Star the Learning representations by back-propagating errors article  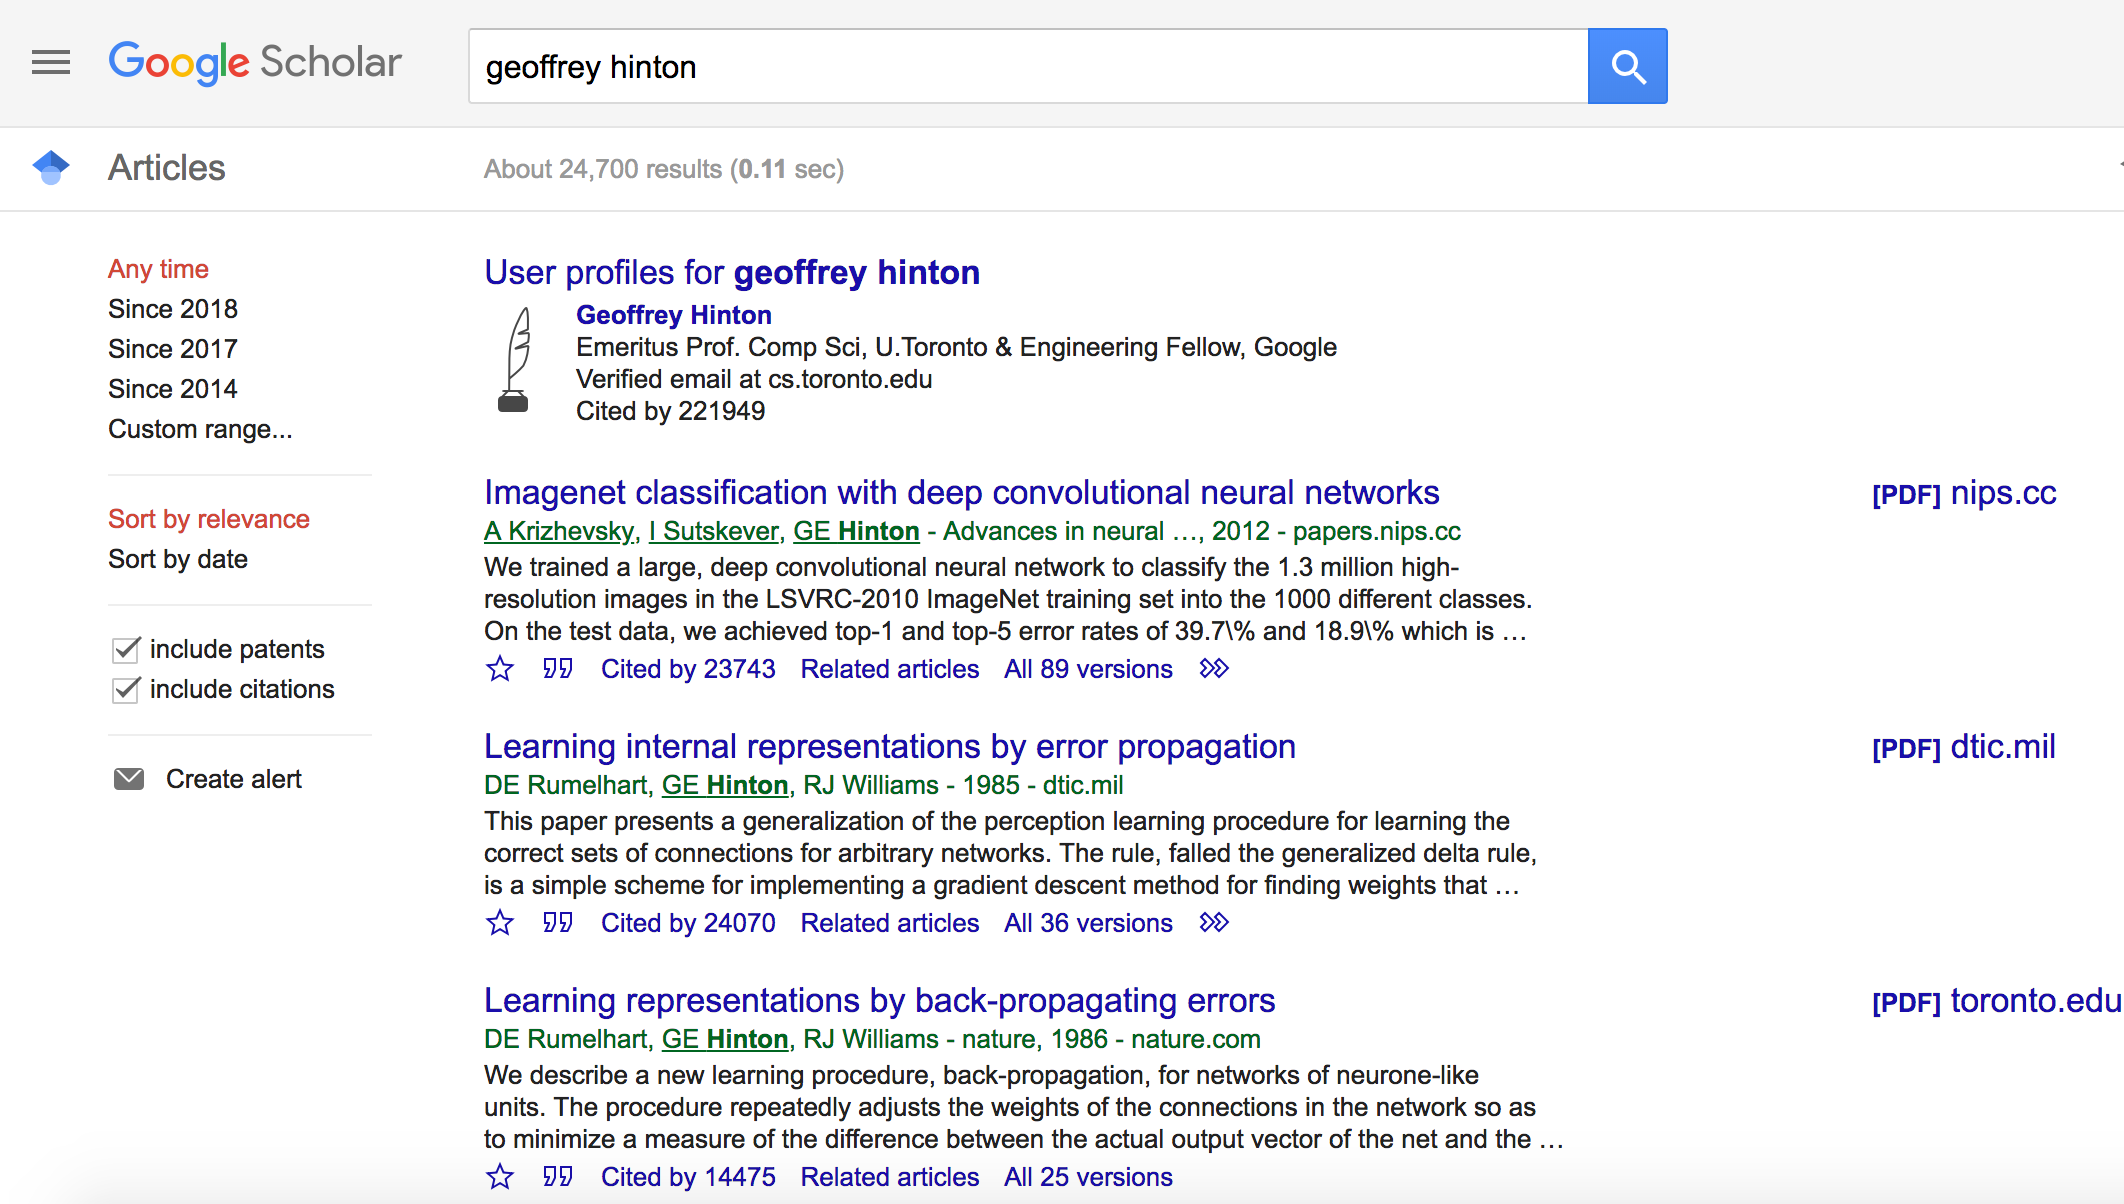tap(500, 1177)
